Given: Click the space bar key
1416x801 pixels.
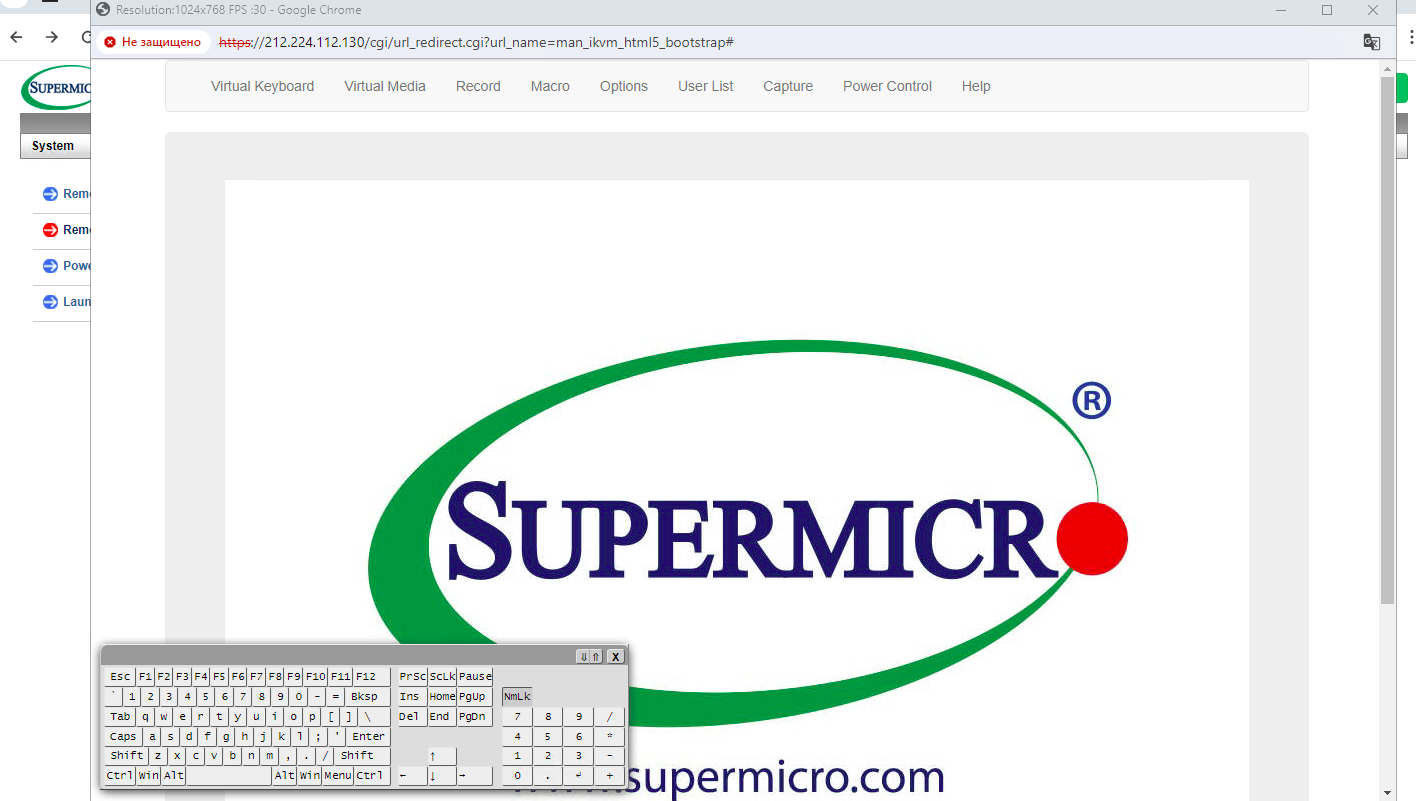Looking at the screenshot, I should (229, 776).
